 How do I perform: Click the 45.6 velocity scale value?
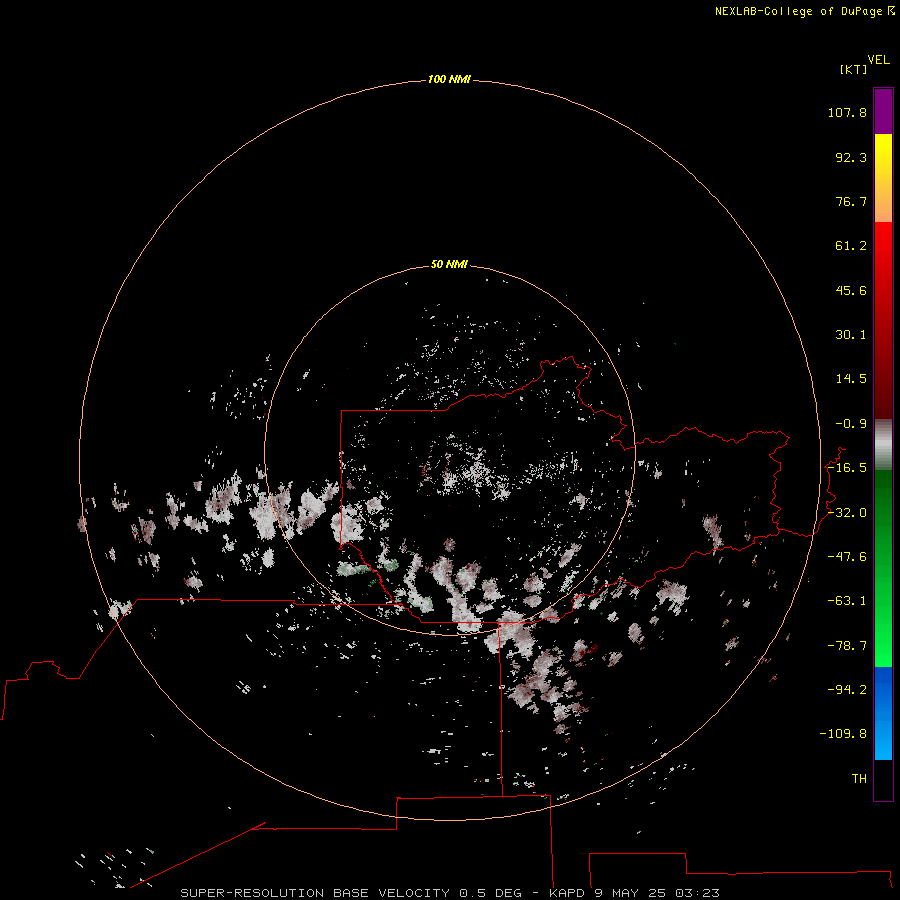(851, 290)
